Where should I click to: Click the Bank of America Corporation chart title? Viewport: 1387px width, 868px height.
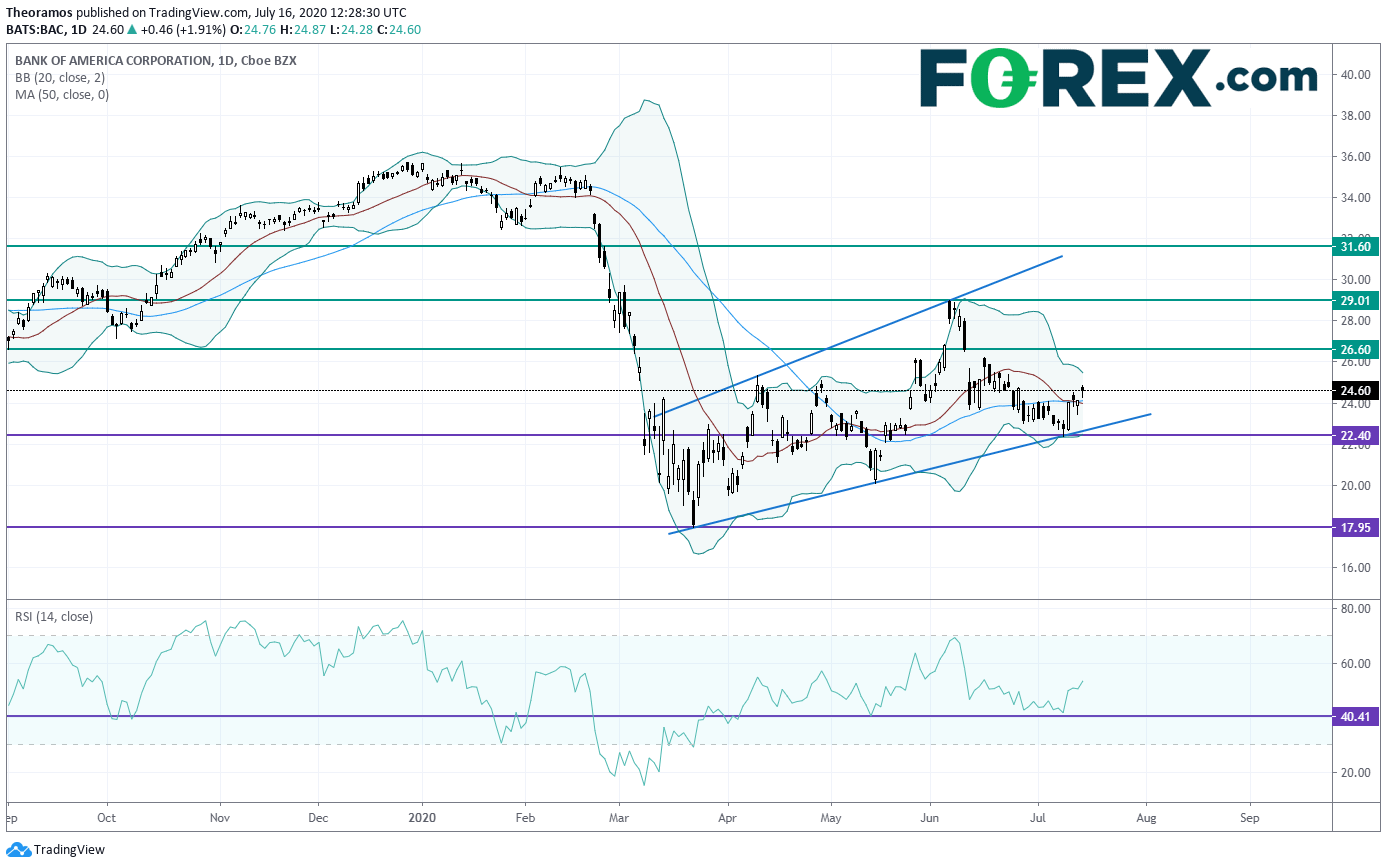point(113,61)
